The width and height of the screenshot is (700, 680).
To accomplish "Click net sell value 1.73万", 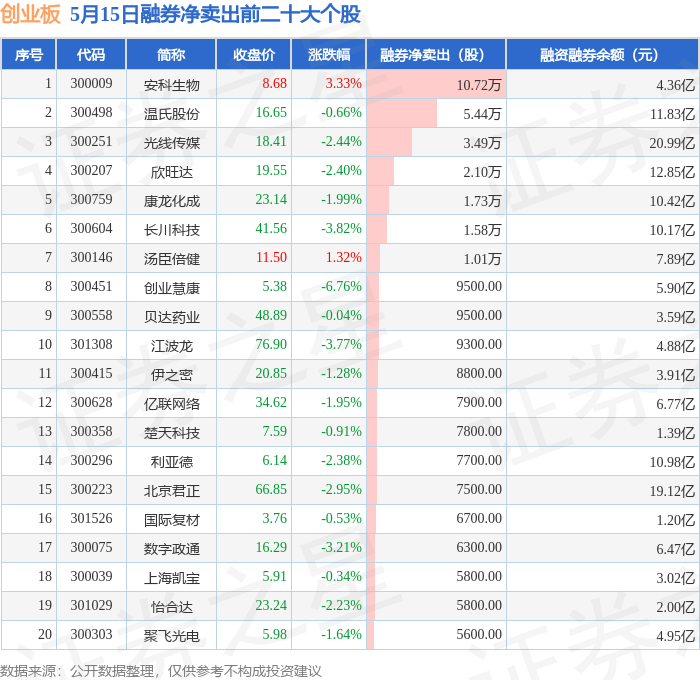I will click(x=482, y=201).
